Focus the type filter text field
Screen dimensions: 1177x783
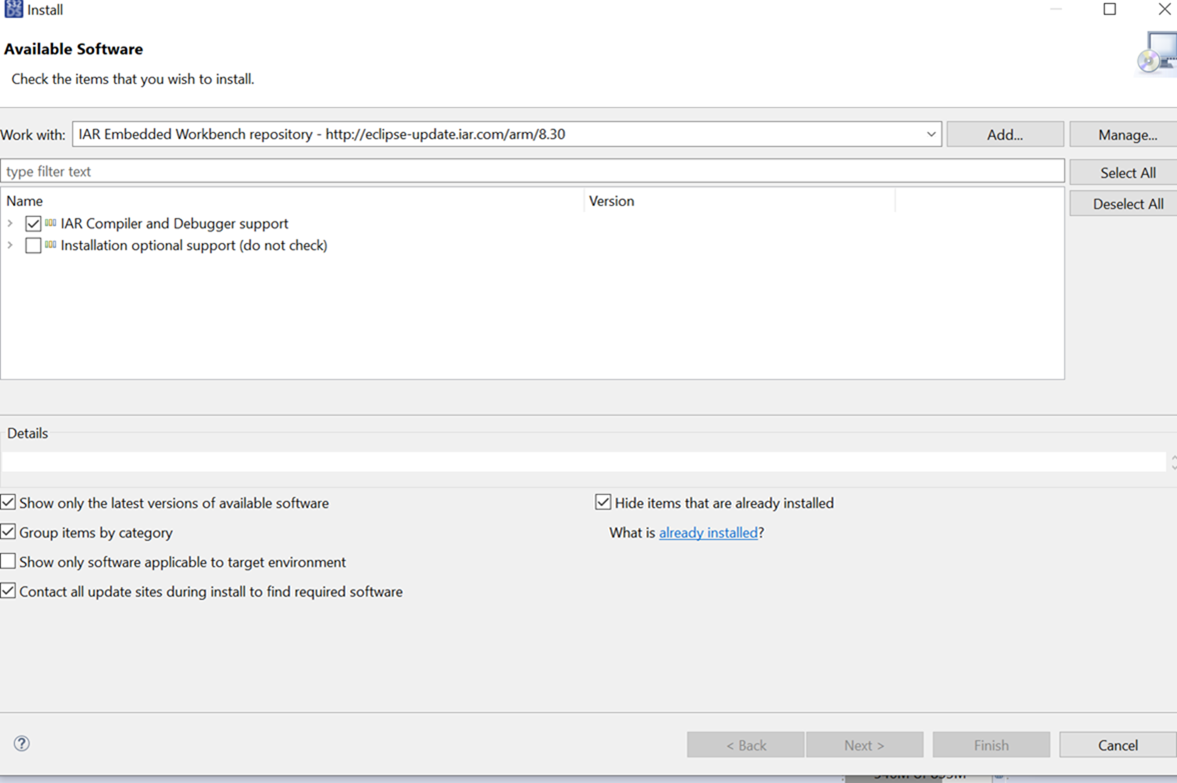coord(532,171)
